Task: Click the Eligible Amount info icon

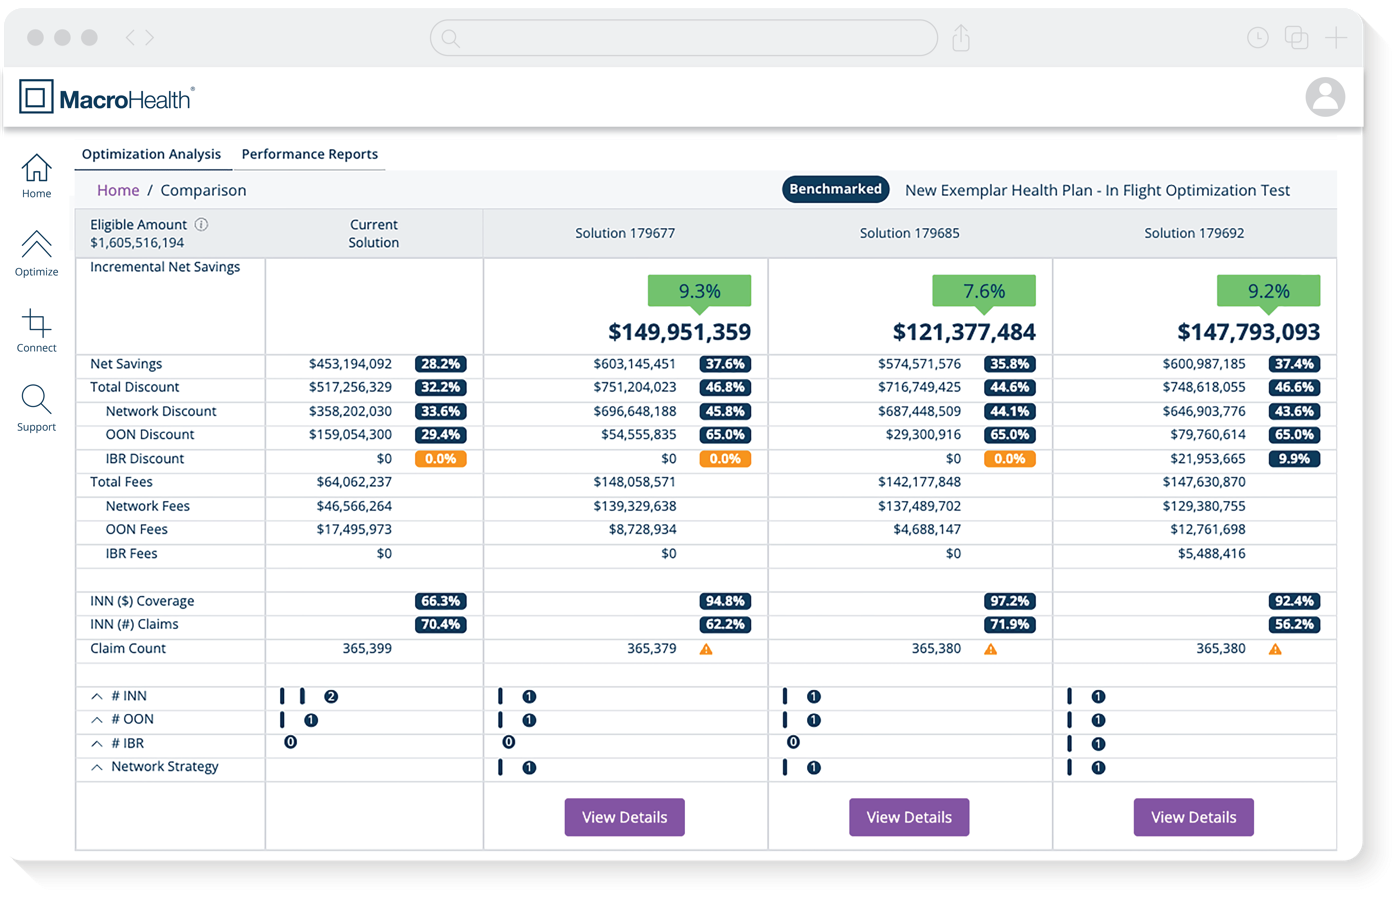Action: (x=201, y=225)
